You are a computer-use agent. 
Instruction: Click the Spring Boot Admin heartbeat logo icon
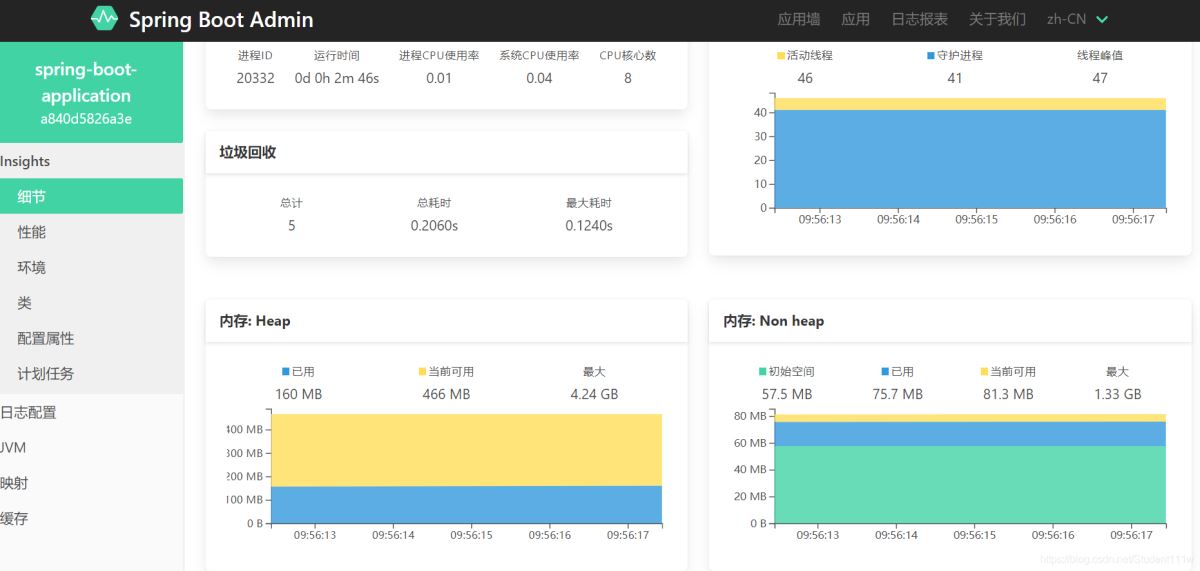click(104, 19)
